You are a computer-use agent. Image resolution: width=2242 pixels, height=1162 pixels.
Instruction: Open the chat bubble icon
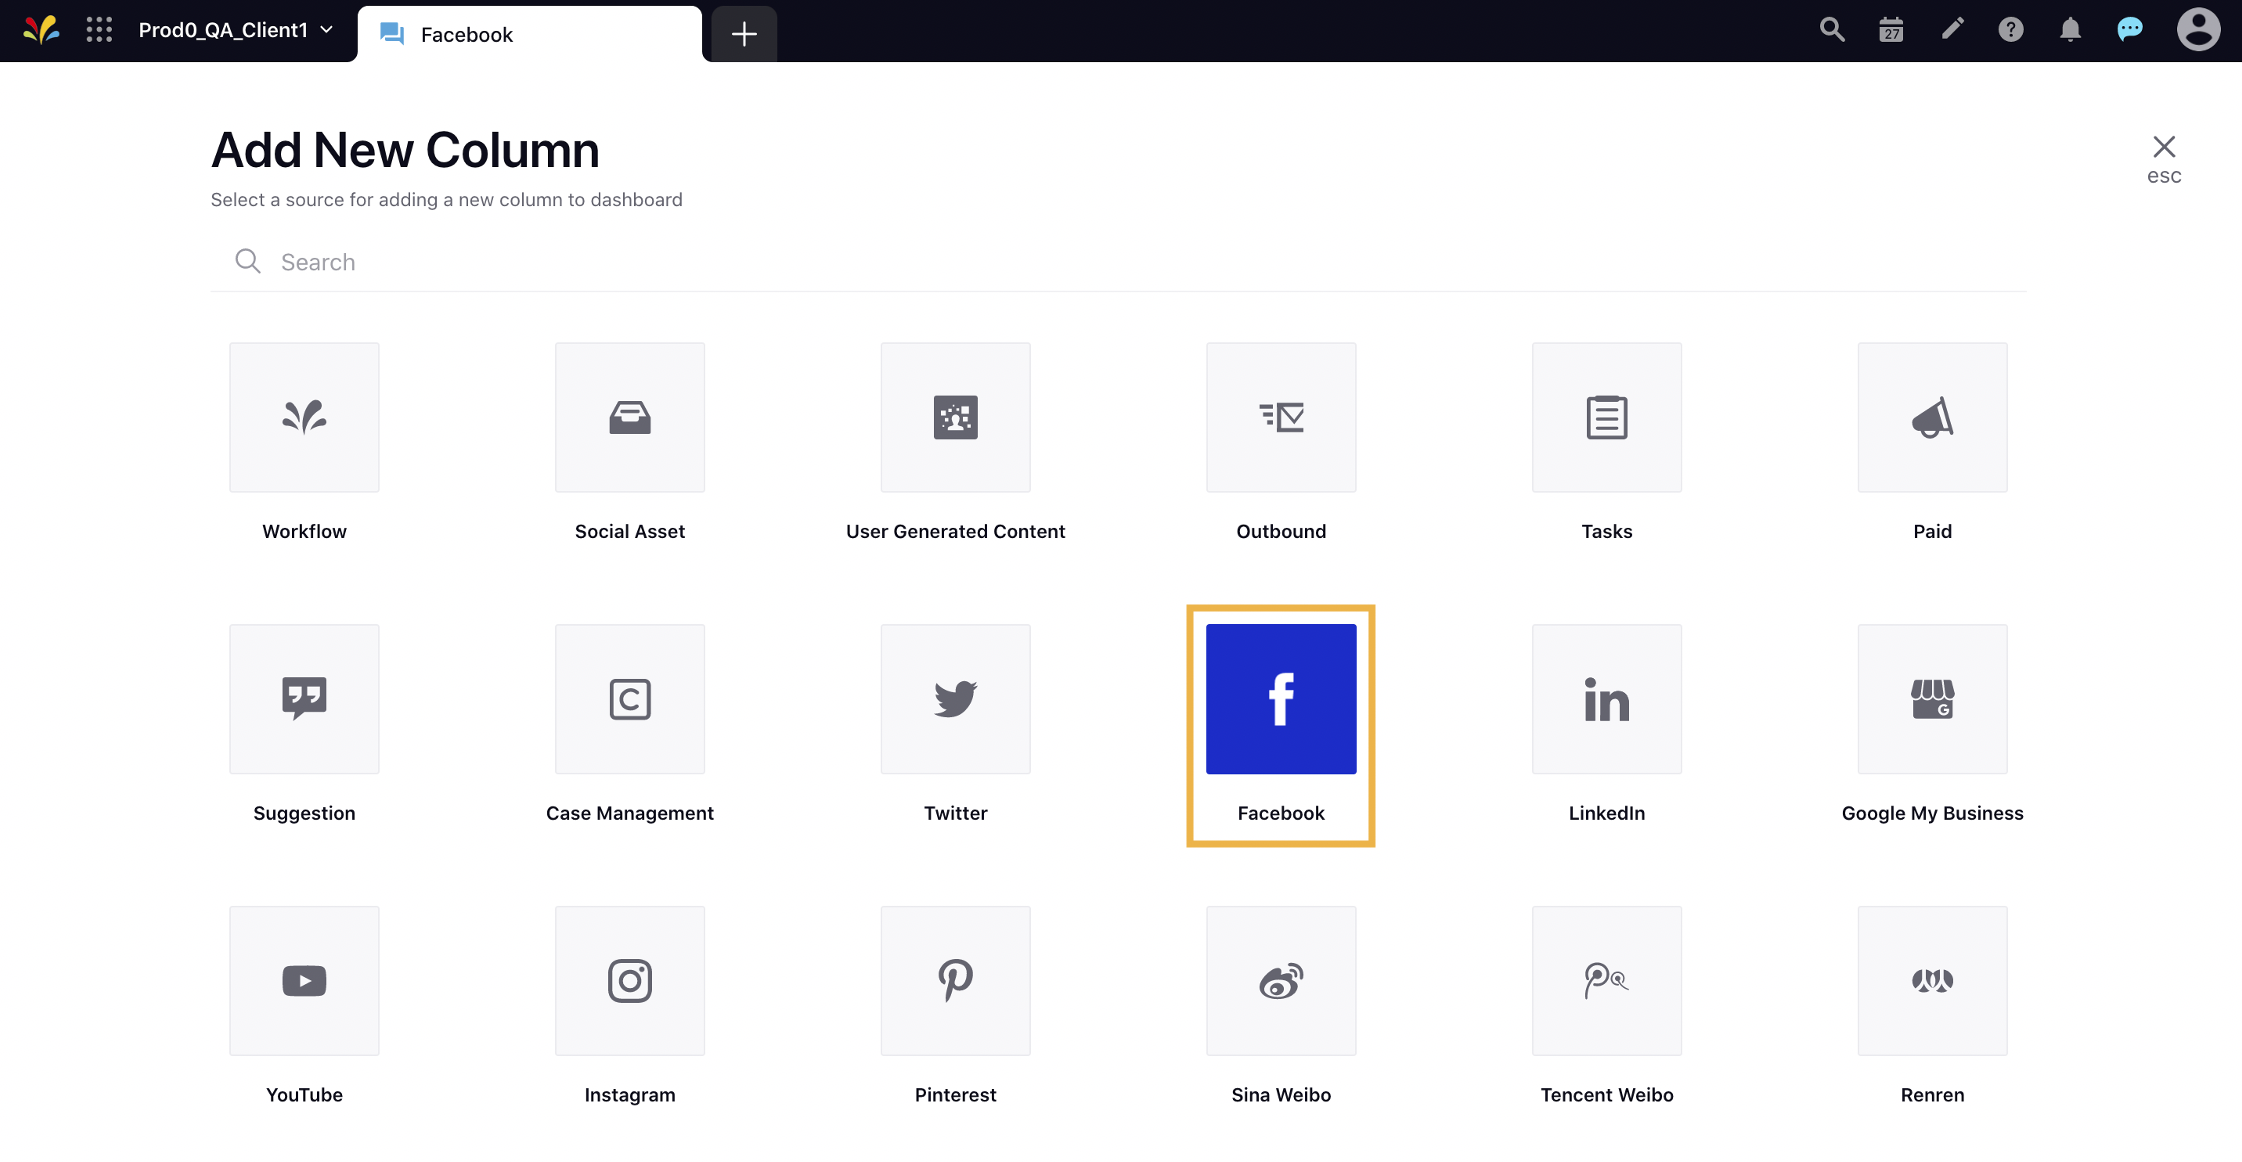tap(2130, 29)
